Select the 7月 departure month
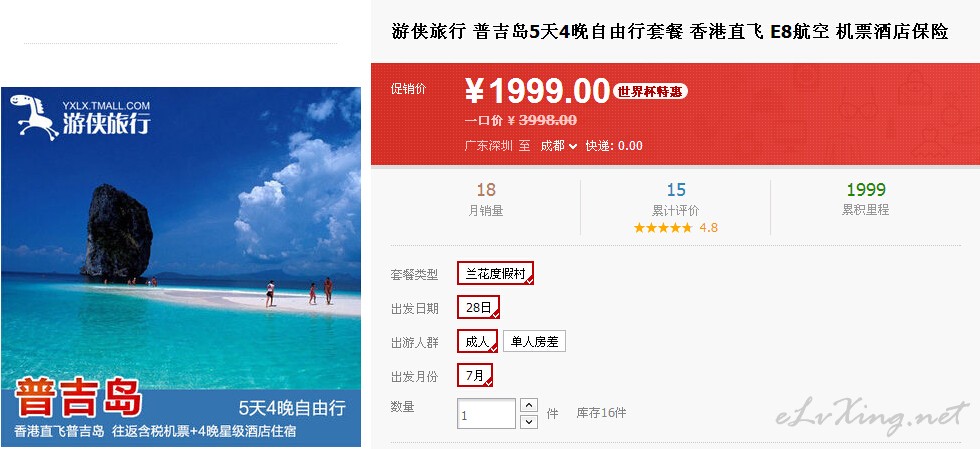This screenshot has height=449, width=980. 475,375
